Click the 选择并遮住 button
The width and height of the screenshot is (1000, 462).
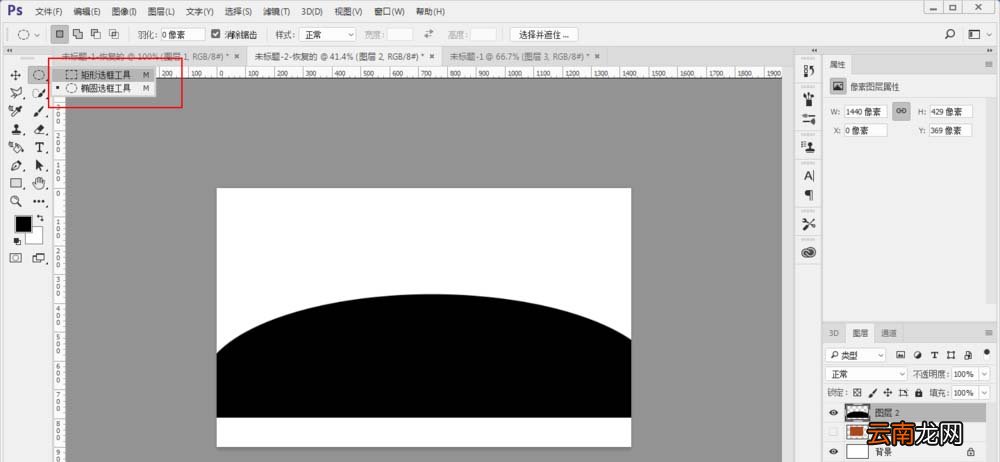pyautogui.click(x=543, y=34)
